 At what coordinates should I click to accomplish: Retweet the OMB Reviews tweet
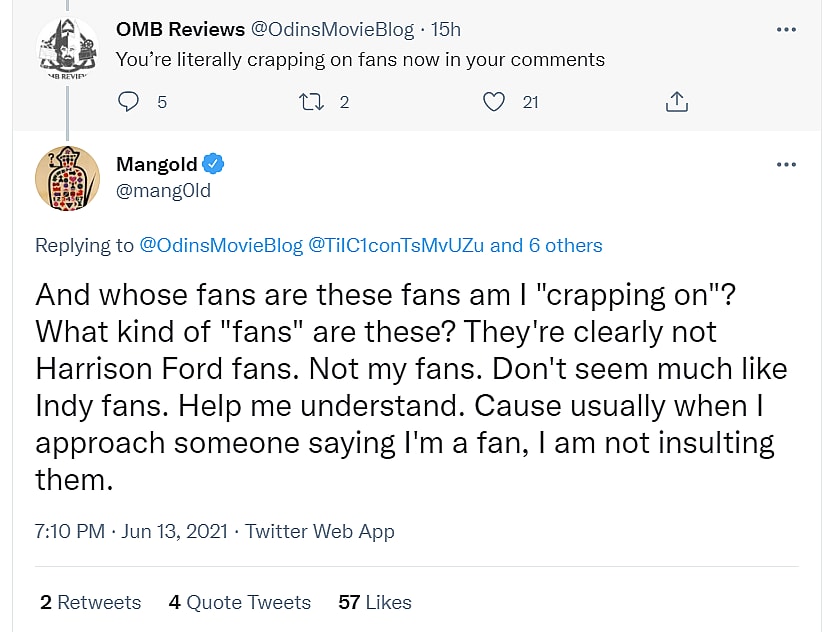[312, 101]
